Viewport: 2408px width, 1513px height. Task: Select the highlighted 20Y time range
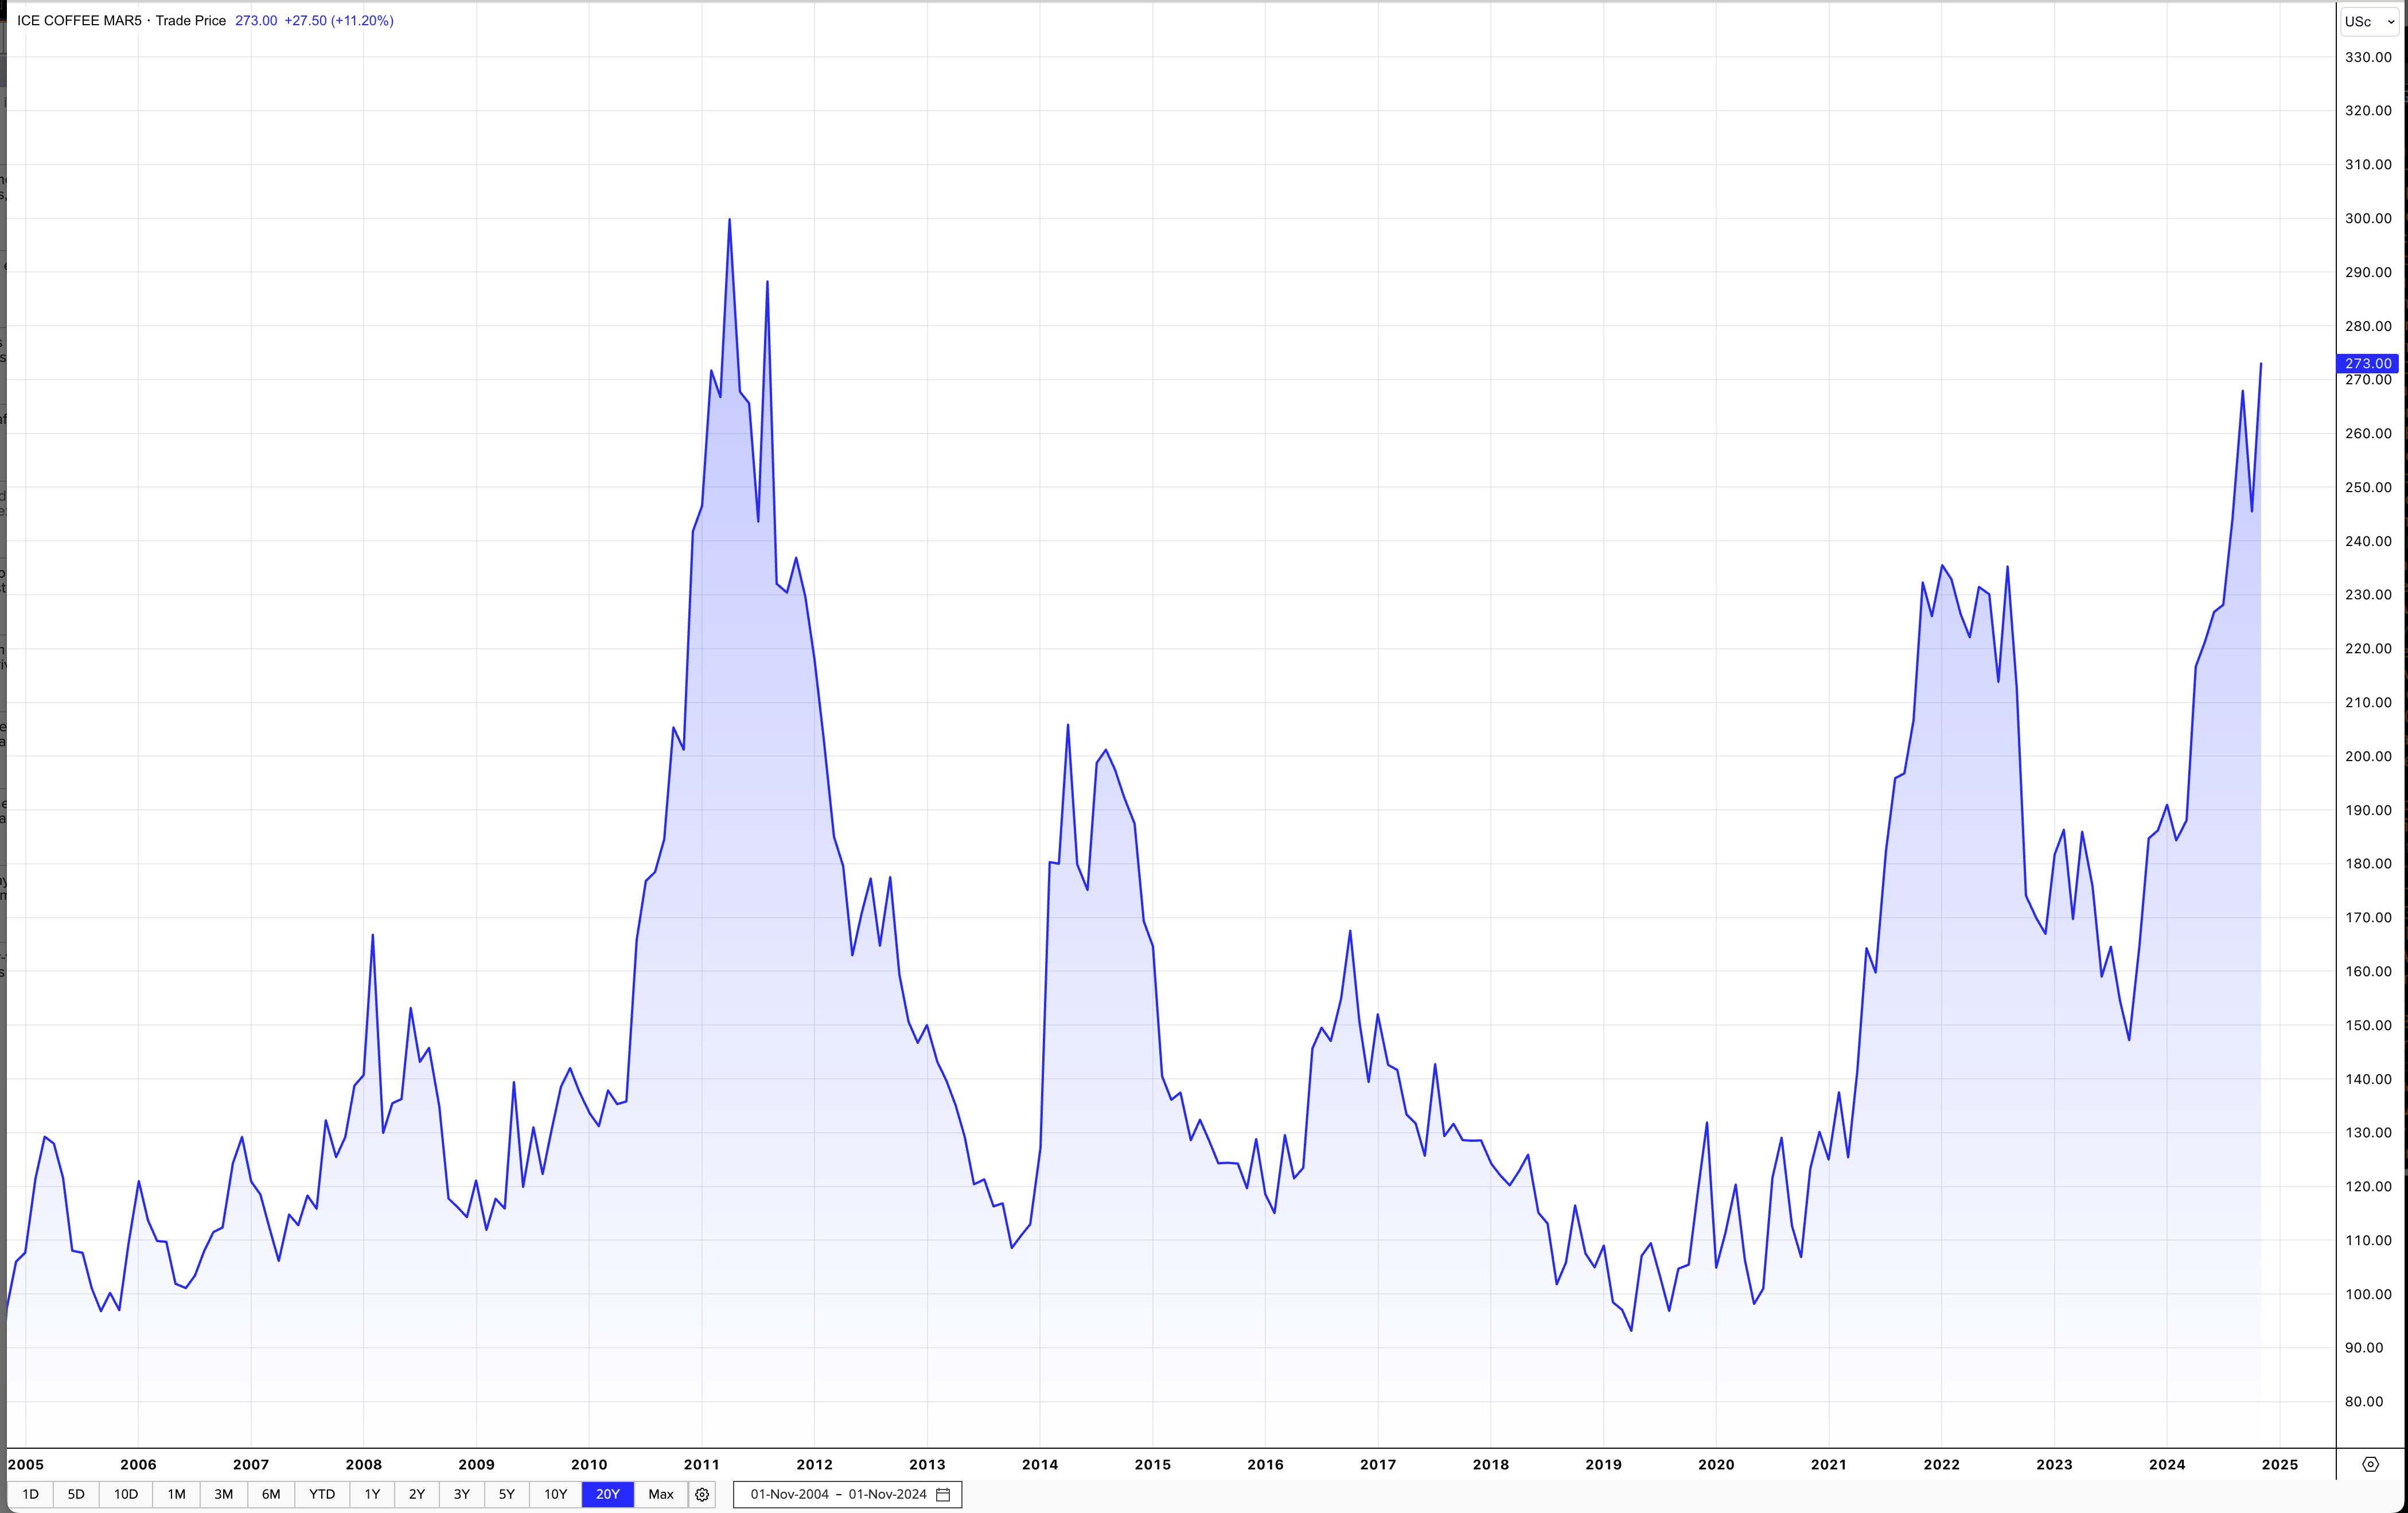(x=608, y=1494)
